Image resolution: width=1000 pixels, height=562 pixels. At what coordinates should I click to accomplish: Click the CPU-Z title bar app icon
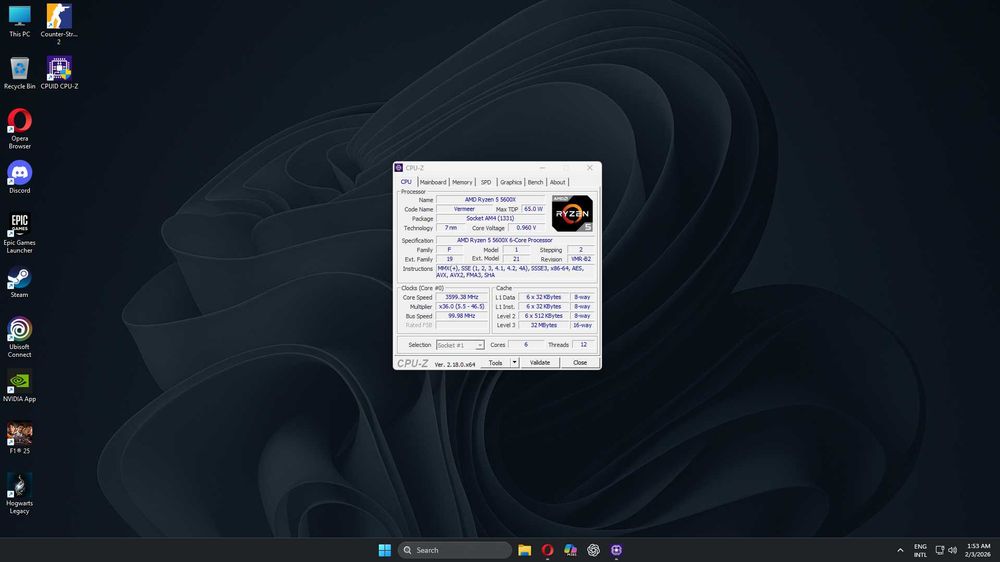click(399, 168)
